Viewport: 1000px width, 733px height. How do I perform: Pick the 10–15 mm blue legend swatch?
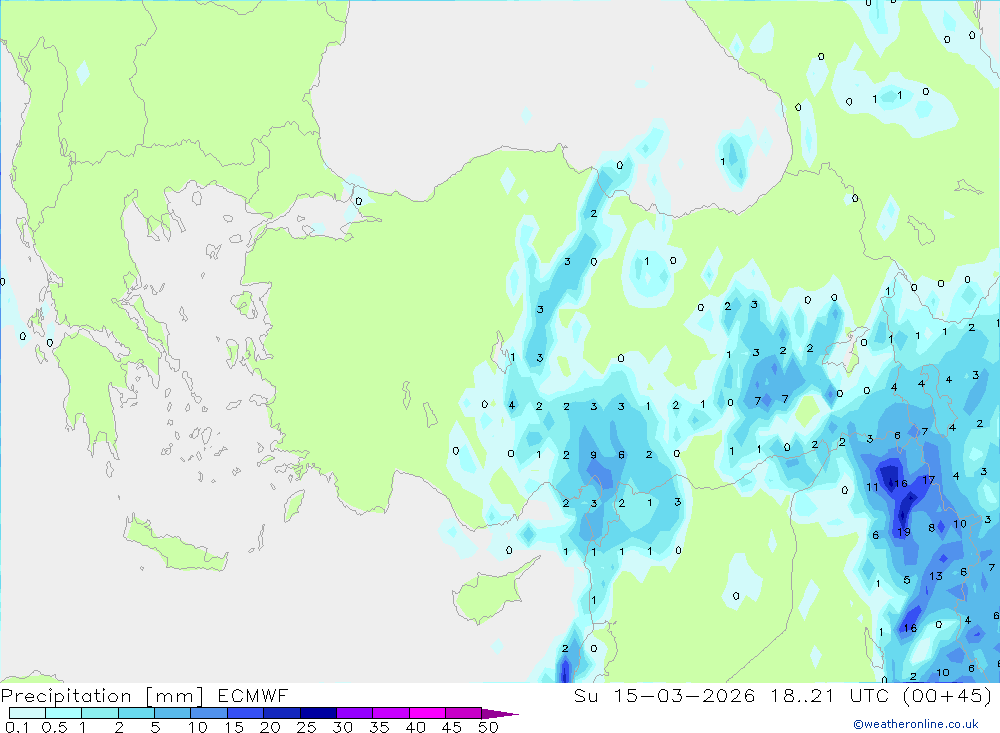pyautogui.click(x=209, y=713)
